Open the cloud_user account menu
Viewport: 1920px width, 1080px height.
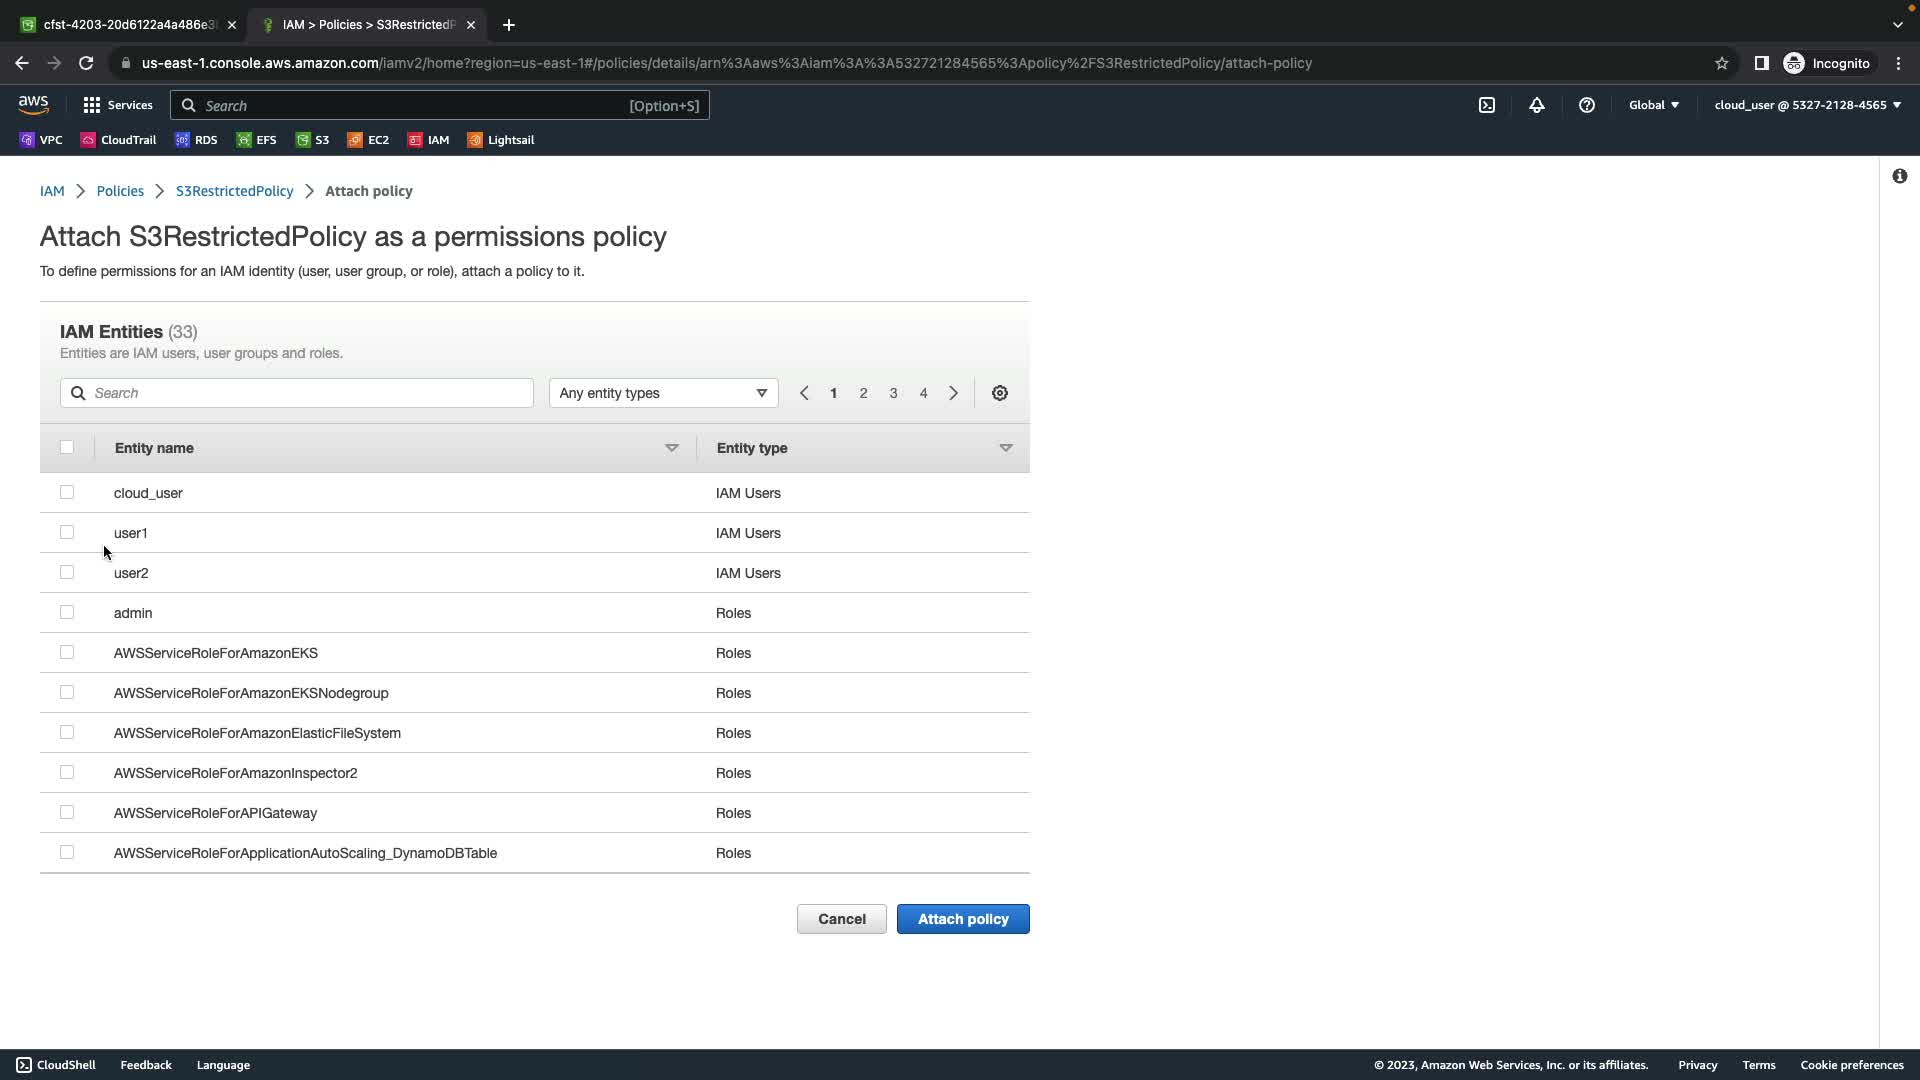point(1807,105)
